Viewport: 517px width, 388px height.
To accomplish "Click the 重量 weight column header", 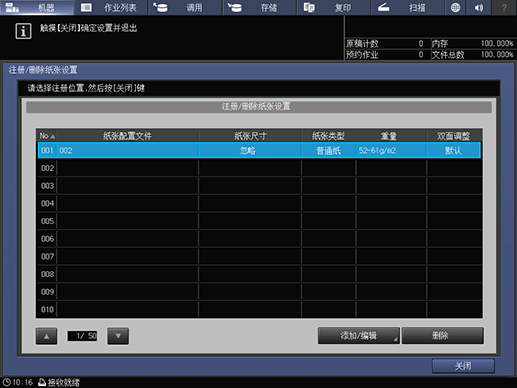I will click(391, 136).
